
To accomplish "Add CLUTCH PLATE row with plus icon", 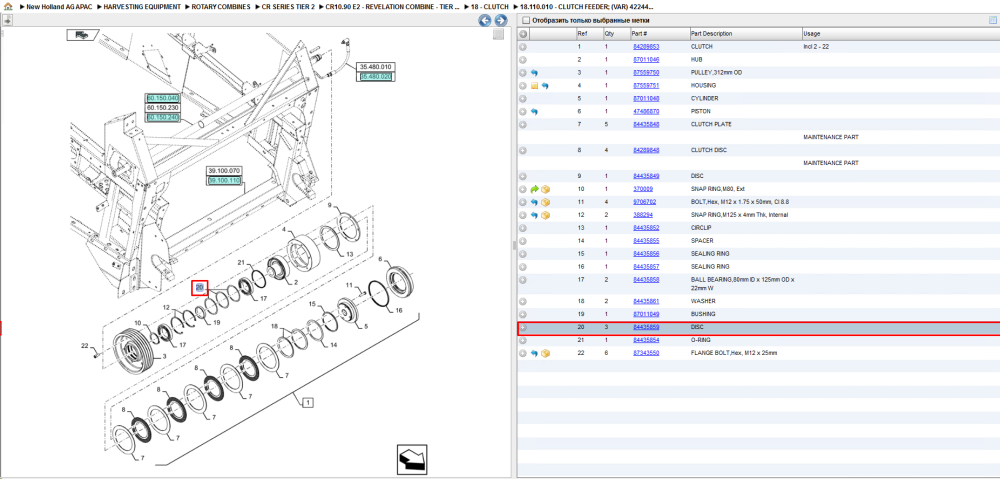I will [x=523, y=124].
